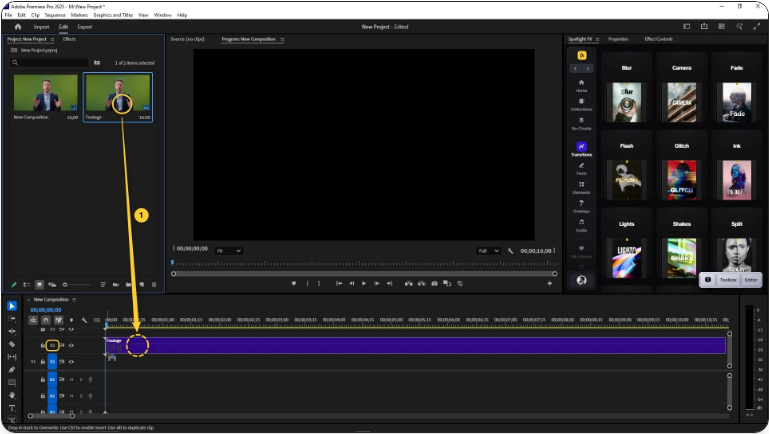Screen dimensions: 769x434
Task: Click the Import workspace button
Action: (42, 26)
